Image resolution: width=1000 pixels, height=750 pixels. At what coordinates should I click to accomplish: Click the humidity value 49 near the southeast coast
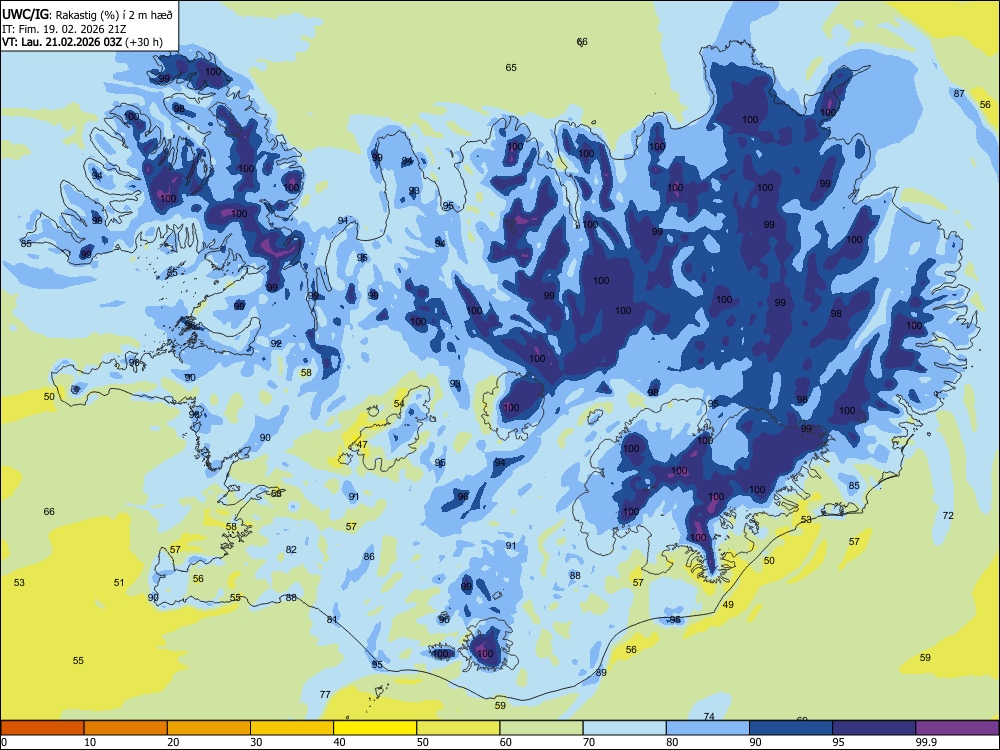pyautogui.click(x=728, y=604)
